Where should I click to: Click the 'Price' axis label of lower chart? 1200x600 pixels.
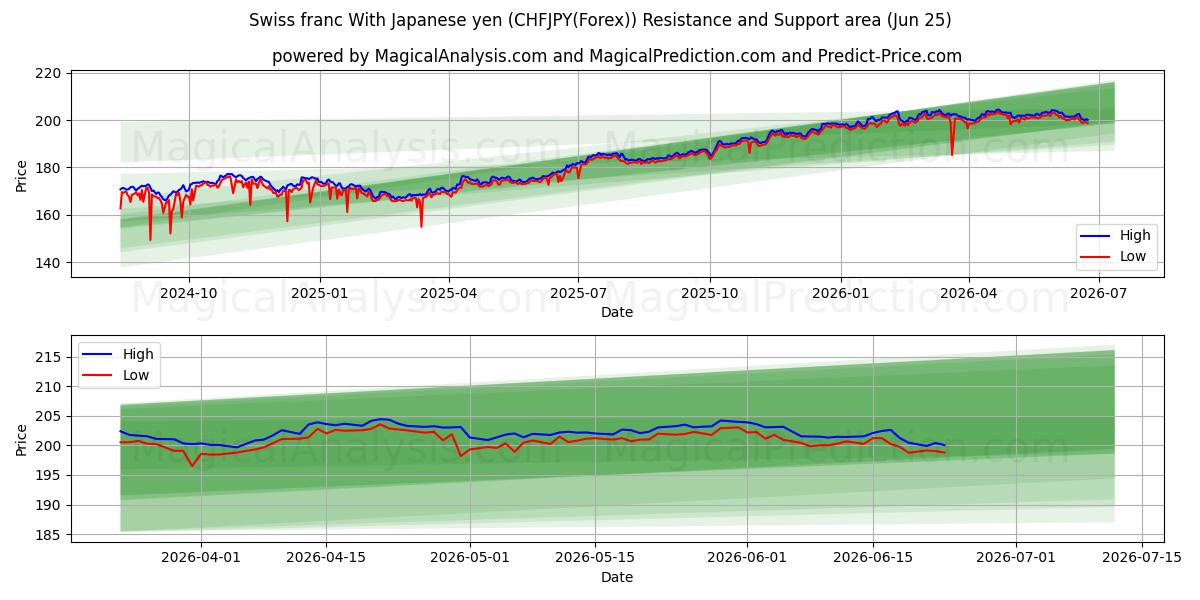22,439
